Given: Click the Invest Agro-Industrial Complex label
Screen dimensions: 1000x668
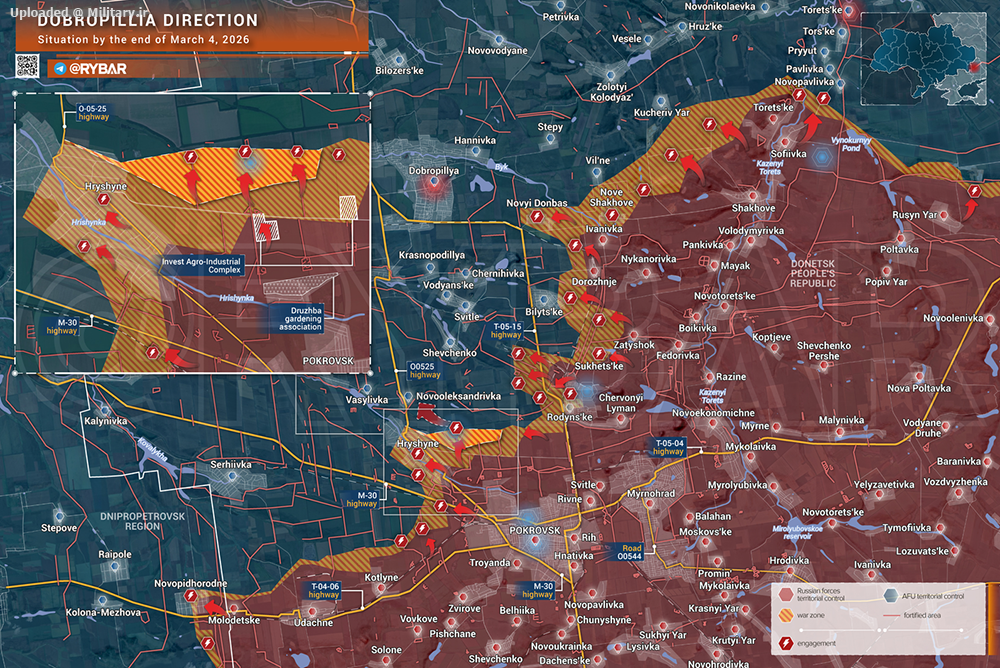Looking at the screenshot, I should tap(202, 265).
